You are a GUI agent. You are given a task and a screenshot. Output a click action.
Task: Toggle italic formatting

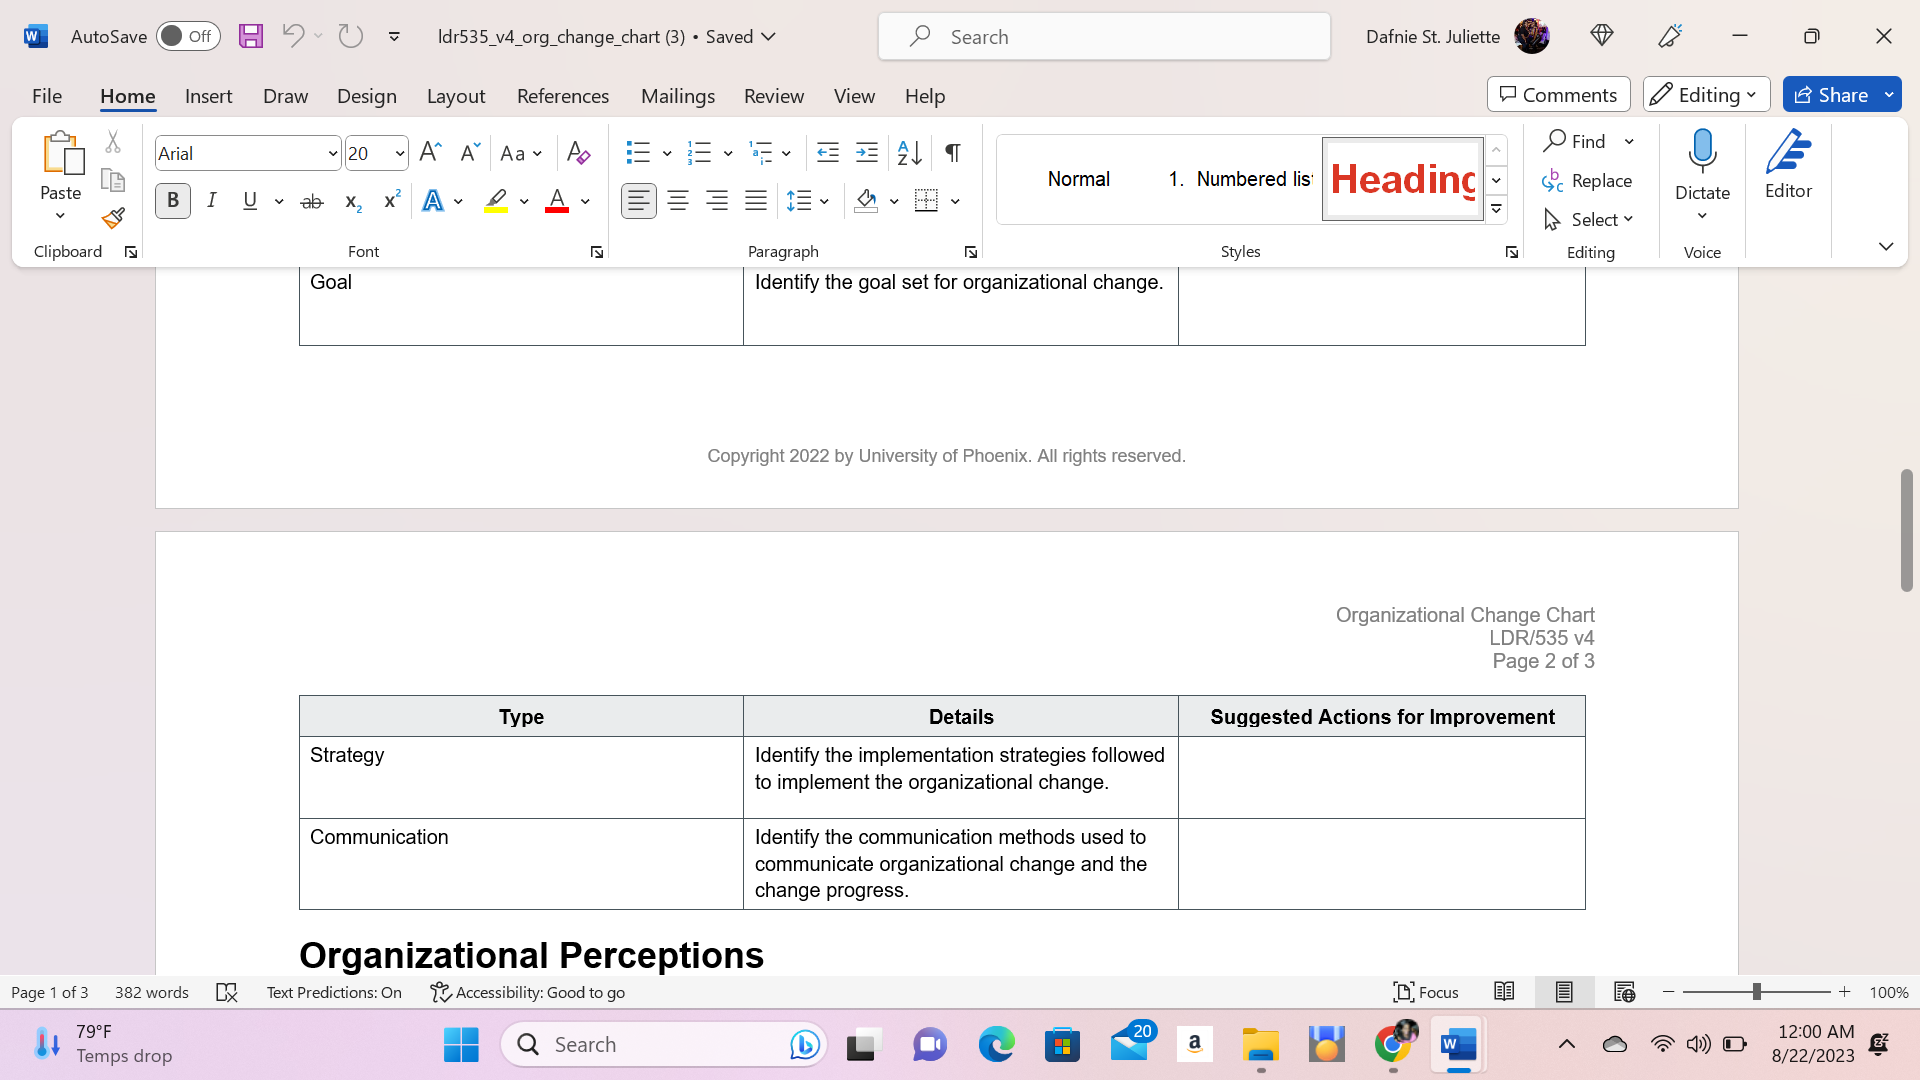click(211, 200)
